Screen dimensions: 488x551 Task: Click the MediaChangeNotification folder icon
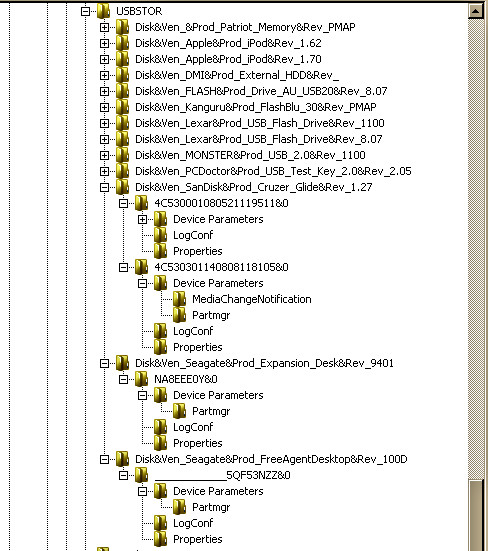click(179, 299)
